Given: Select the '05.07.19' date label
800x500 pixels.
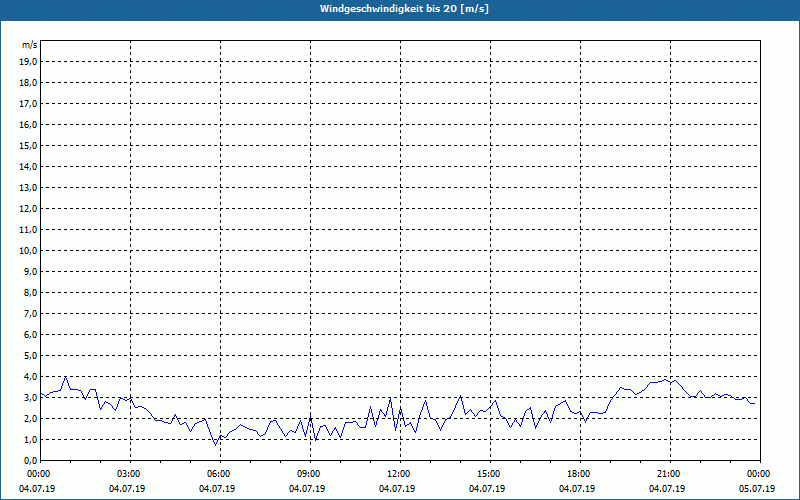Looking at the screenshot, I should [757, 489].
